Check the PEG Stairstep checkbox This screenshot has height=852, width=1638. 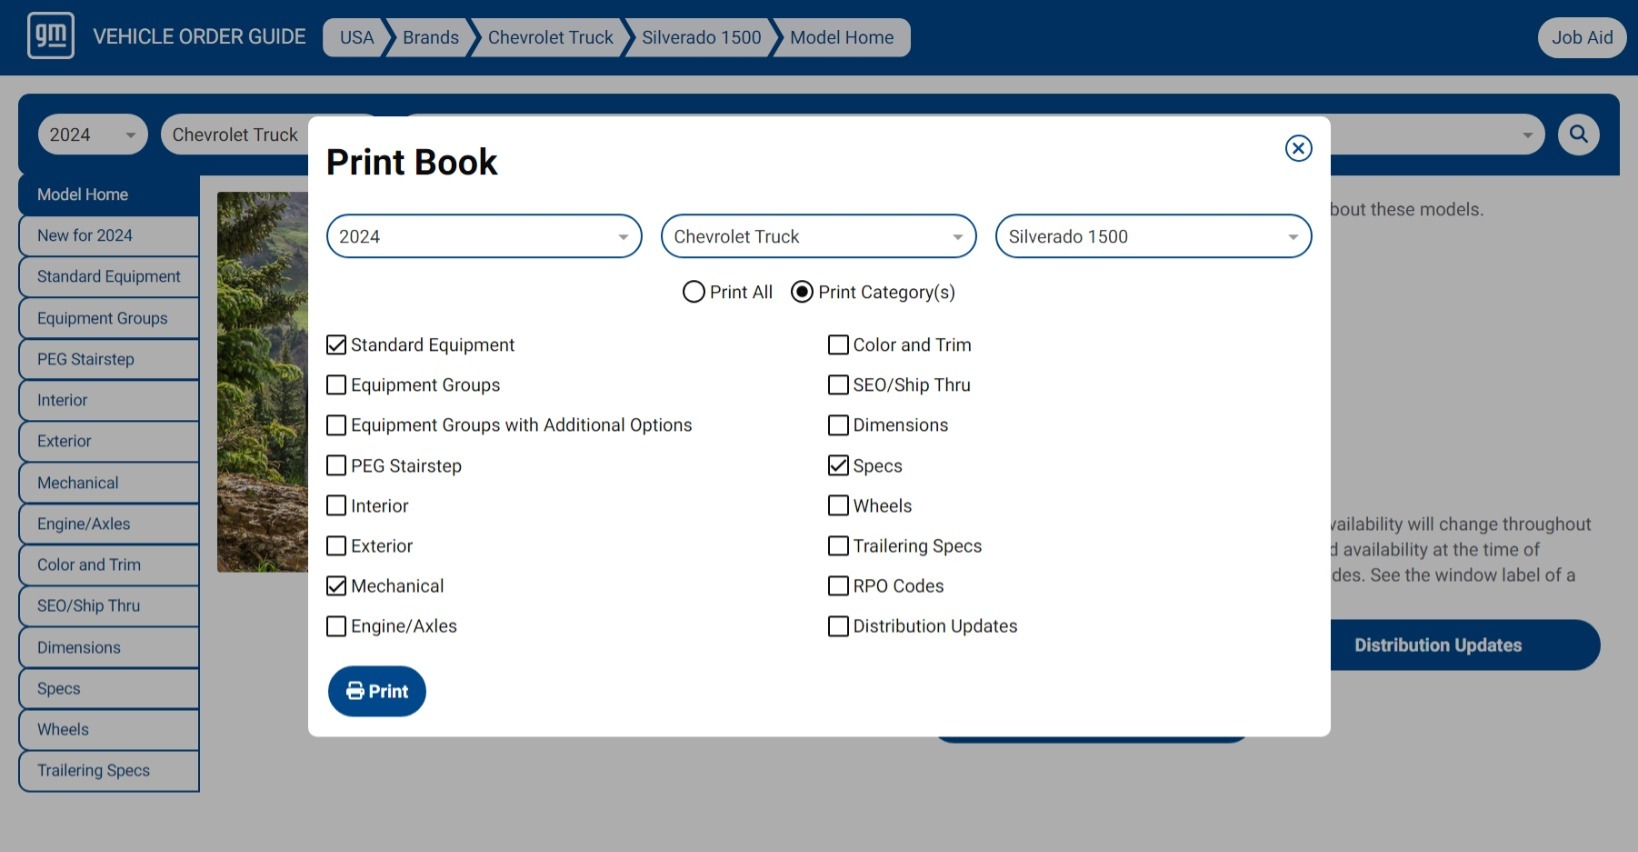pos(337,466)
